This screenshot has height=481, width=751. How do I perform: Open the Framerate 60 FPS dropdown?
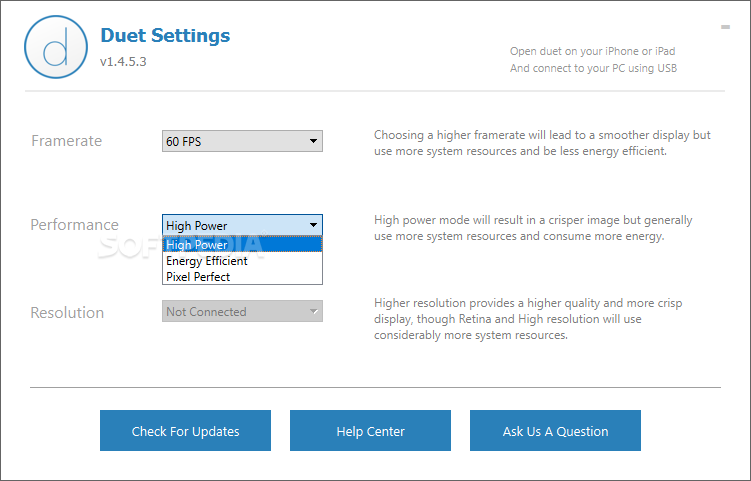[242, 141]
